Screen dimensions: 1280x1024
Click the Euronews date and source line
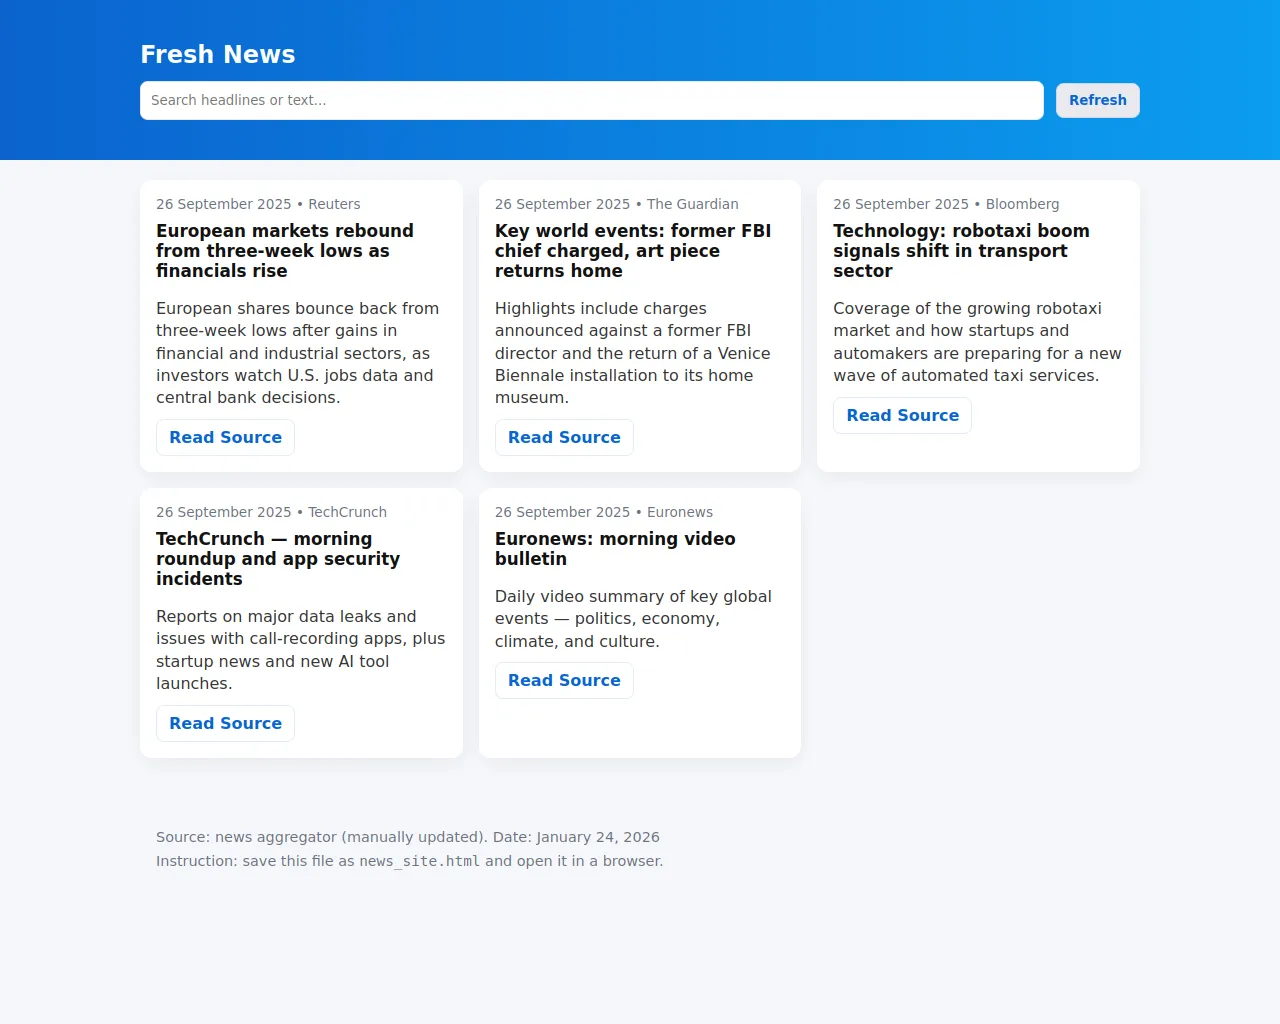point(604,512)
